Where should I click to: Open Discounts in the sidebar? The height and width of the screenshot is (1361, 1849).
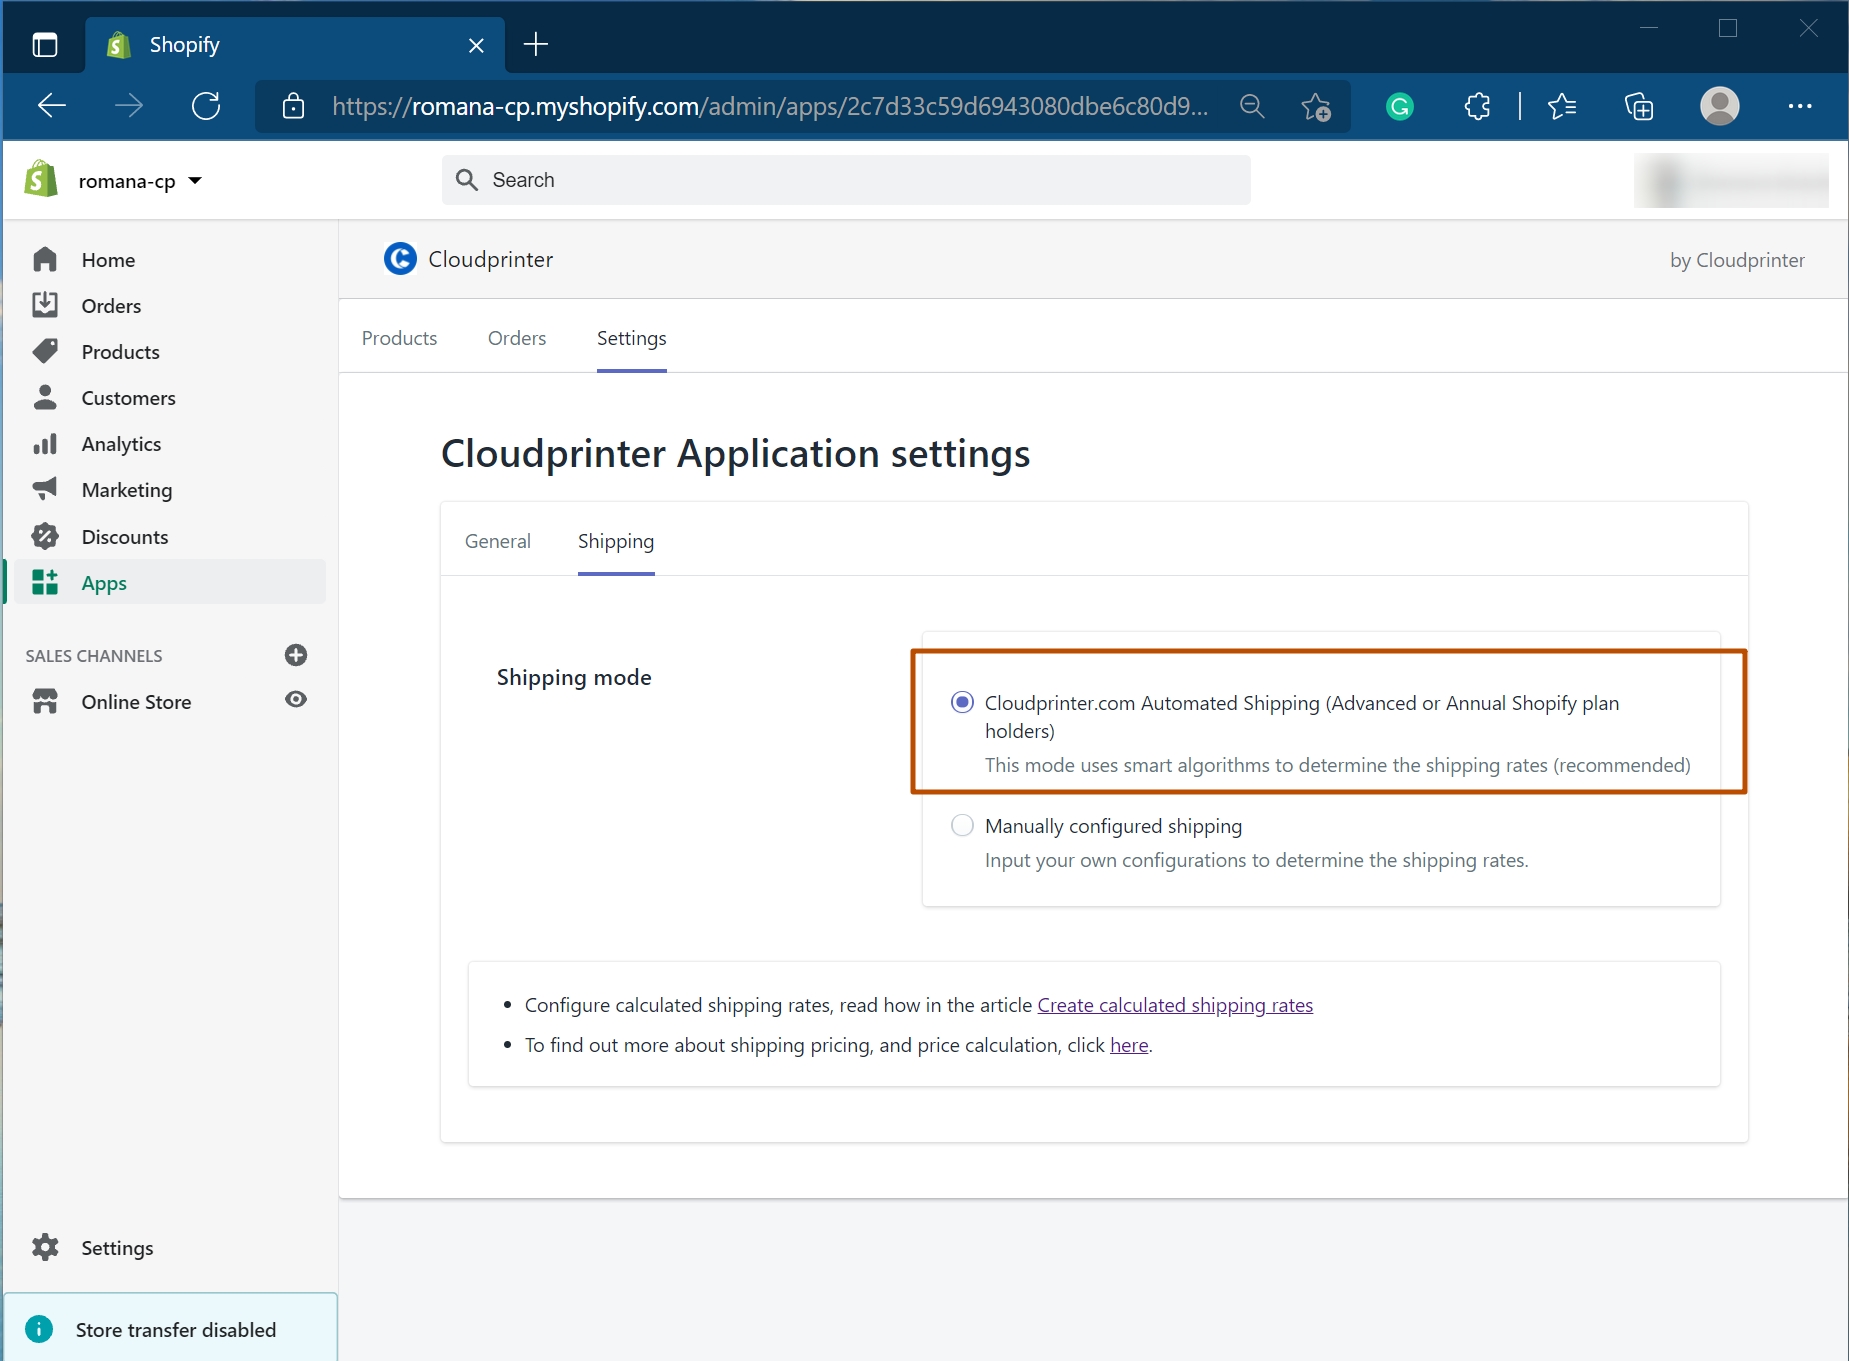point(125,537)
